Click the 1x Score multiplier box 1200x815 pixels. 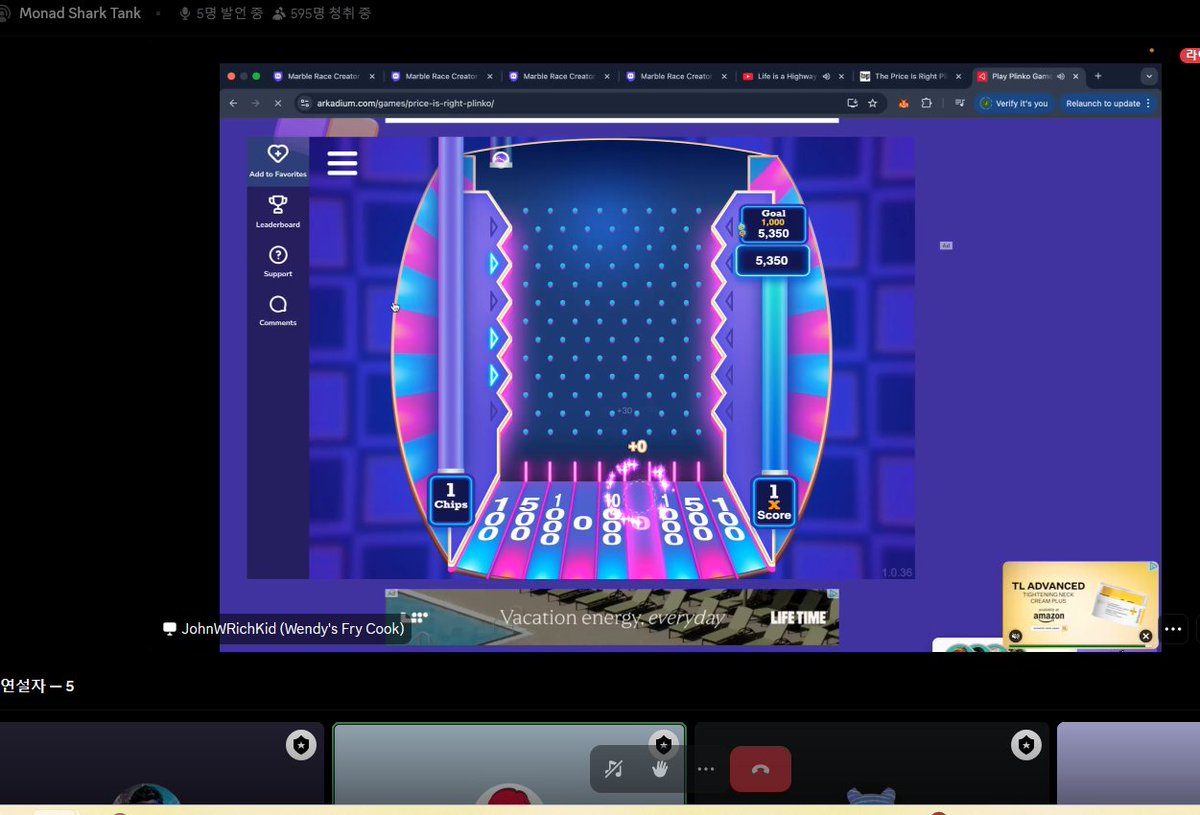[774, 501]
